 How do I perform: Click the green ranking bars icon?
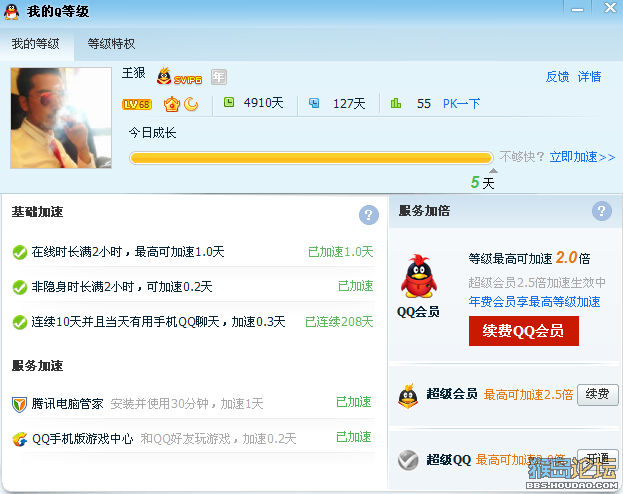(396, 103)
